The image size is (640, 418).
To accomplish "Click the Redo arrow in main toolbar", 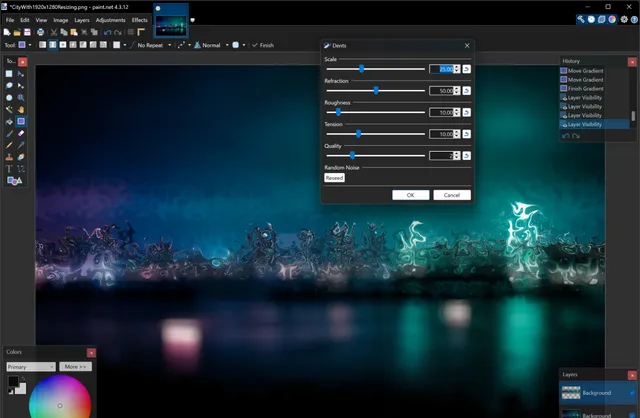I will 118,32.
